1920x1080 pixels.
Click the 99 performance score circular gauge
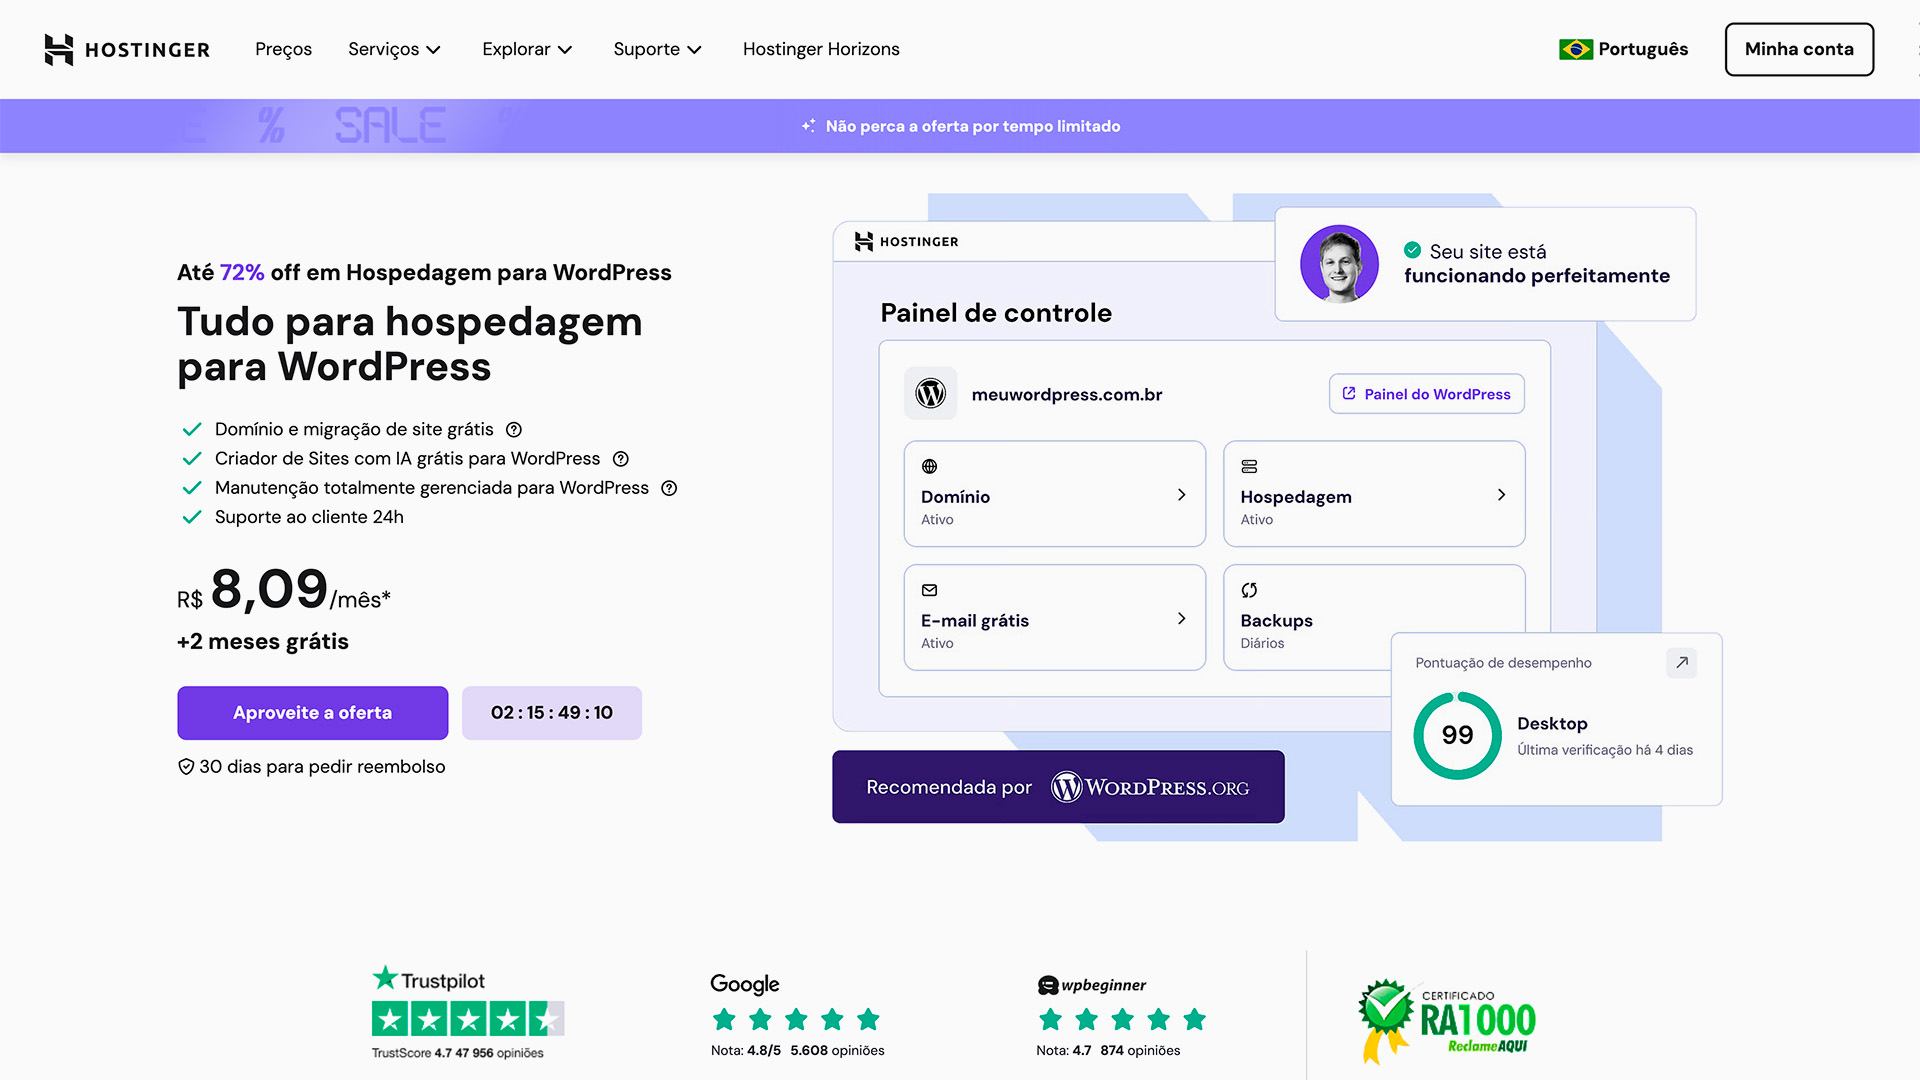coord(1457,736)
